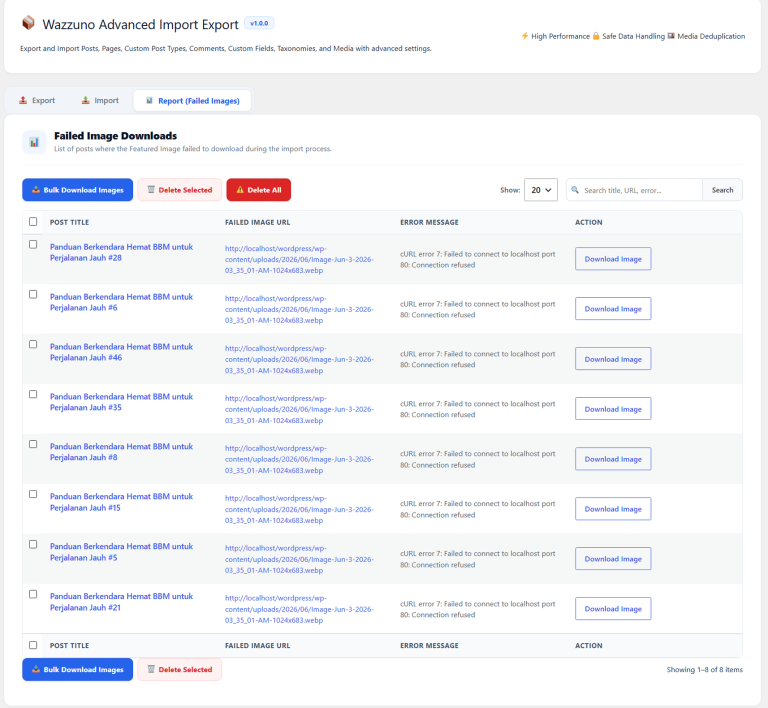Click the Wazzuno package logo icon
The width and height of the screenshot is (768, 708).
(x=28, y=23)
